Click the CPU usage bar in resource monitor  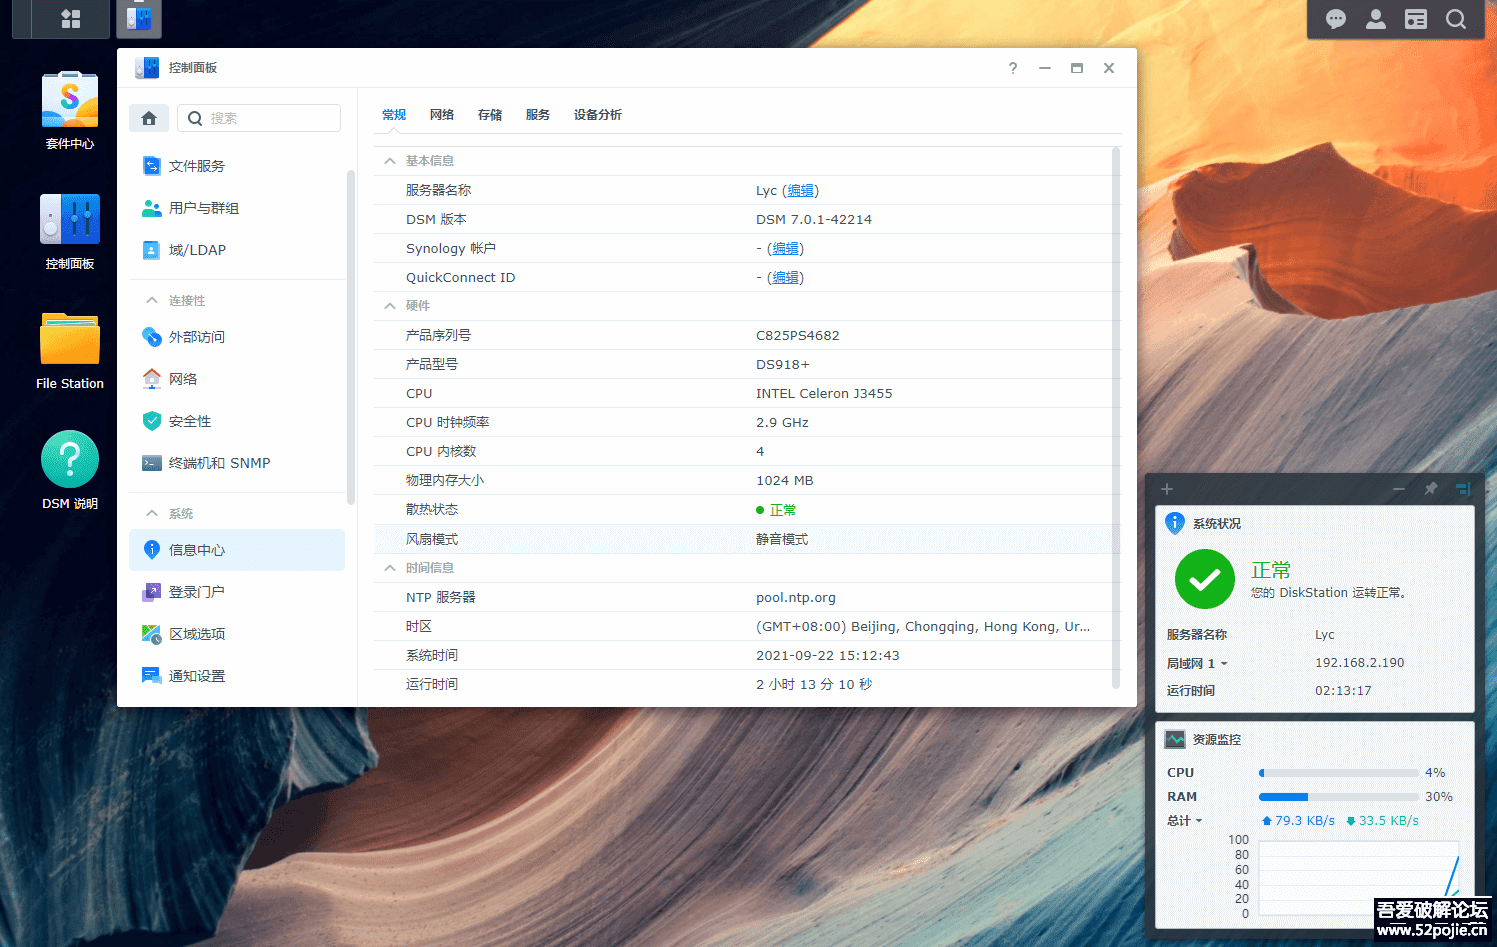click(1339, 773)
